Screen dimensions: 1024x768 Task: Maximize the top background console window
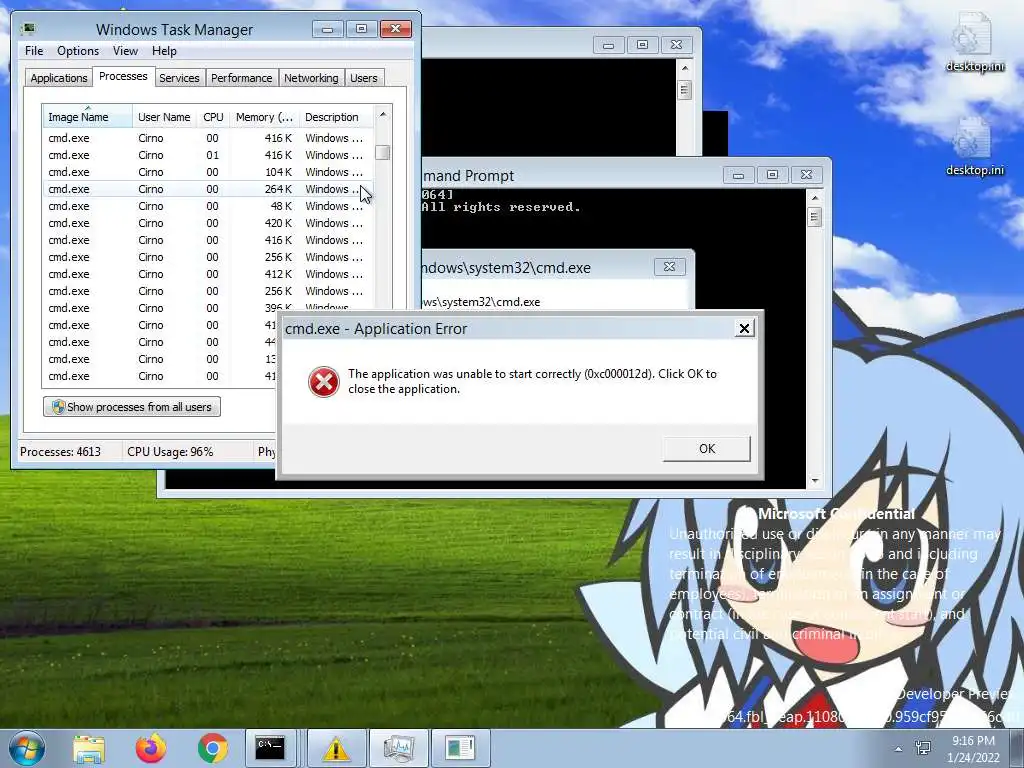[643, 45]
